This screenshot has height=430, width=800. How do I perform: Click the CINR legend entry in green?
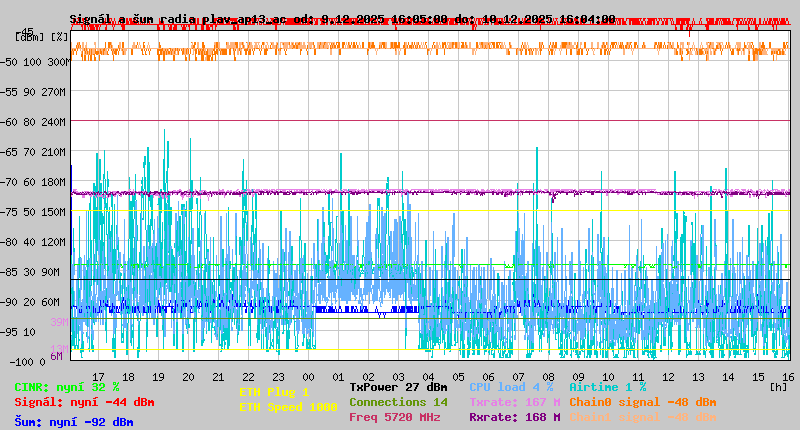(x=67, y=387)
